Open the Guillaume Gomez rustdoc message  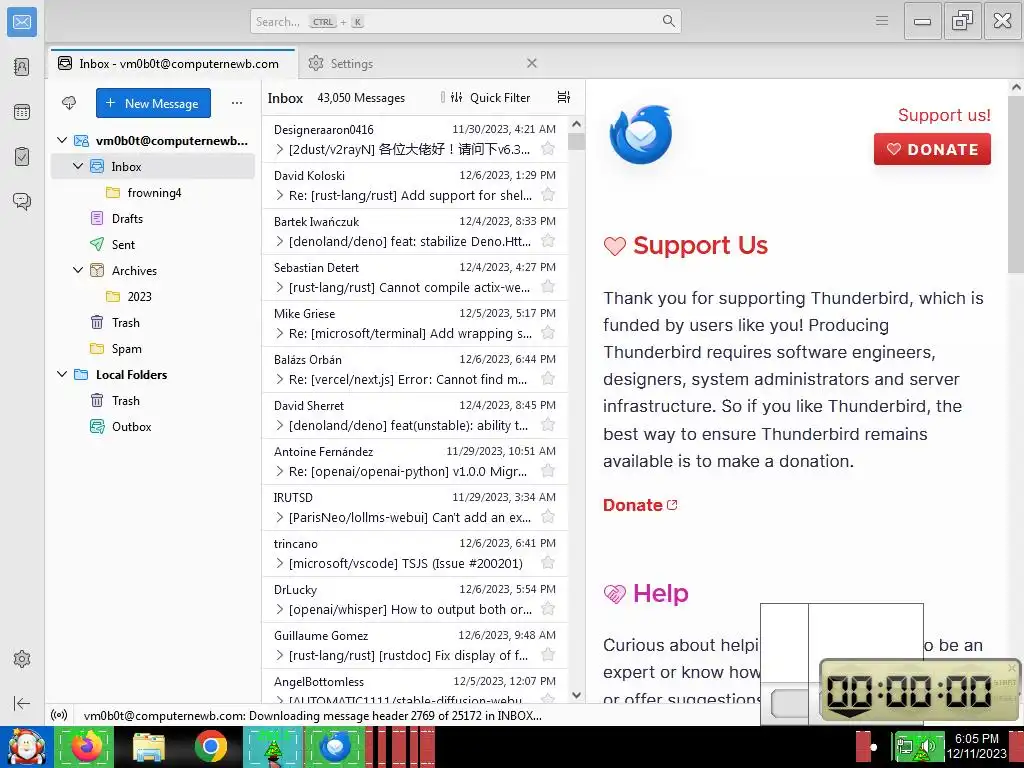pyautogui.click(x=415, y=645)
